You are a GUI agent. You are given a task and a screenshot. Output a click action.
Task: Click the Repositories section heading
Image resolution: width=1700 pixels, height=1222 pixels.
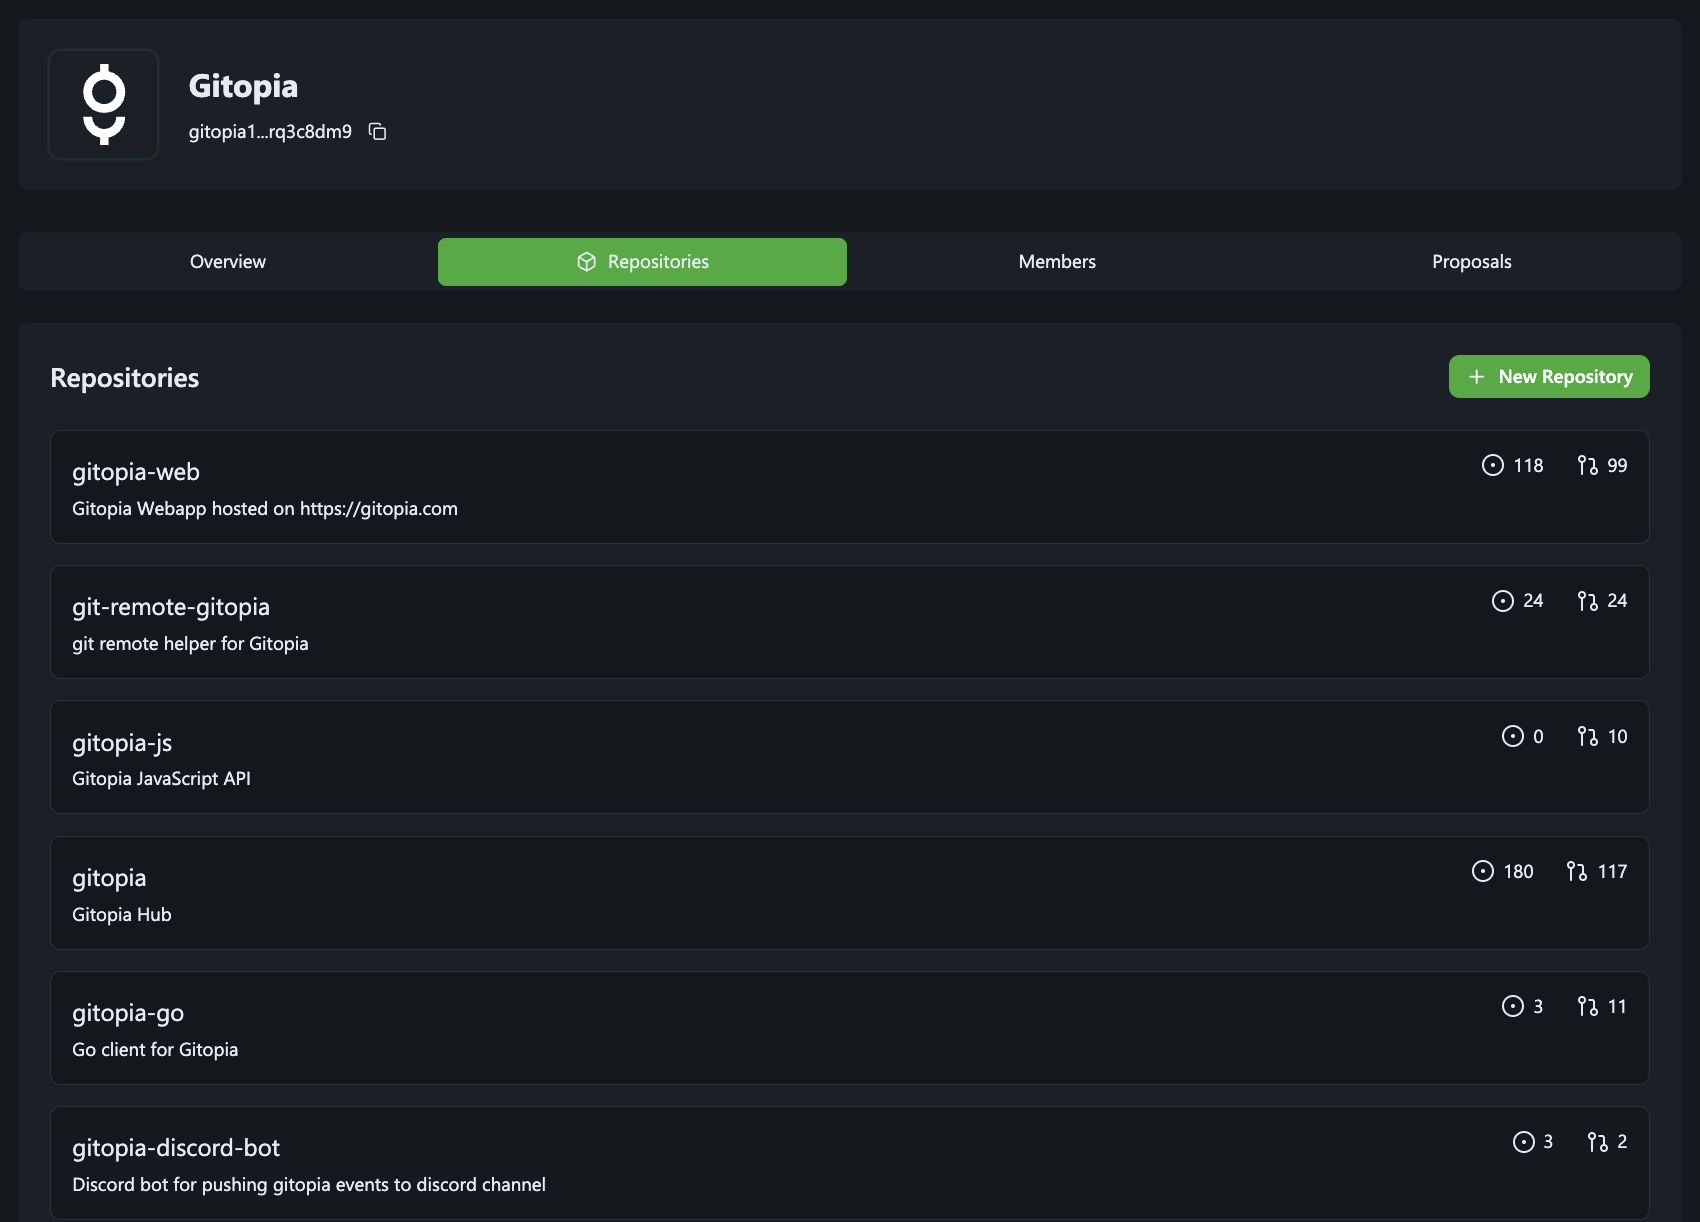click(125, 378)
